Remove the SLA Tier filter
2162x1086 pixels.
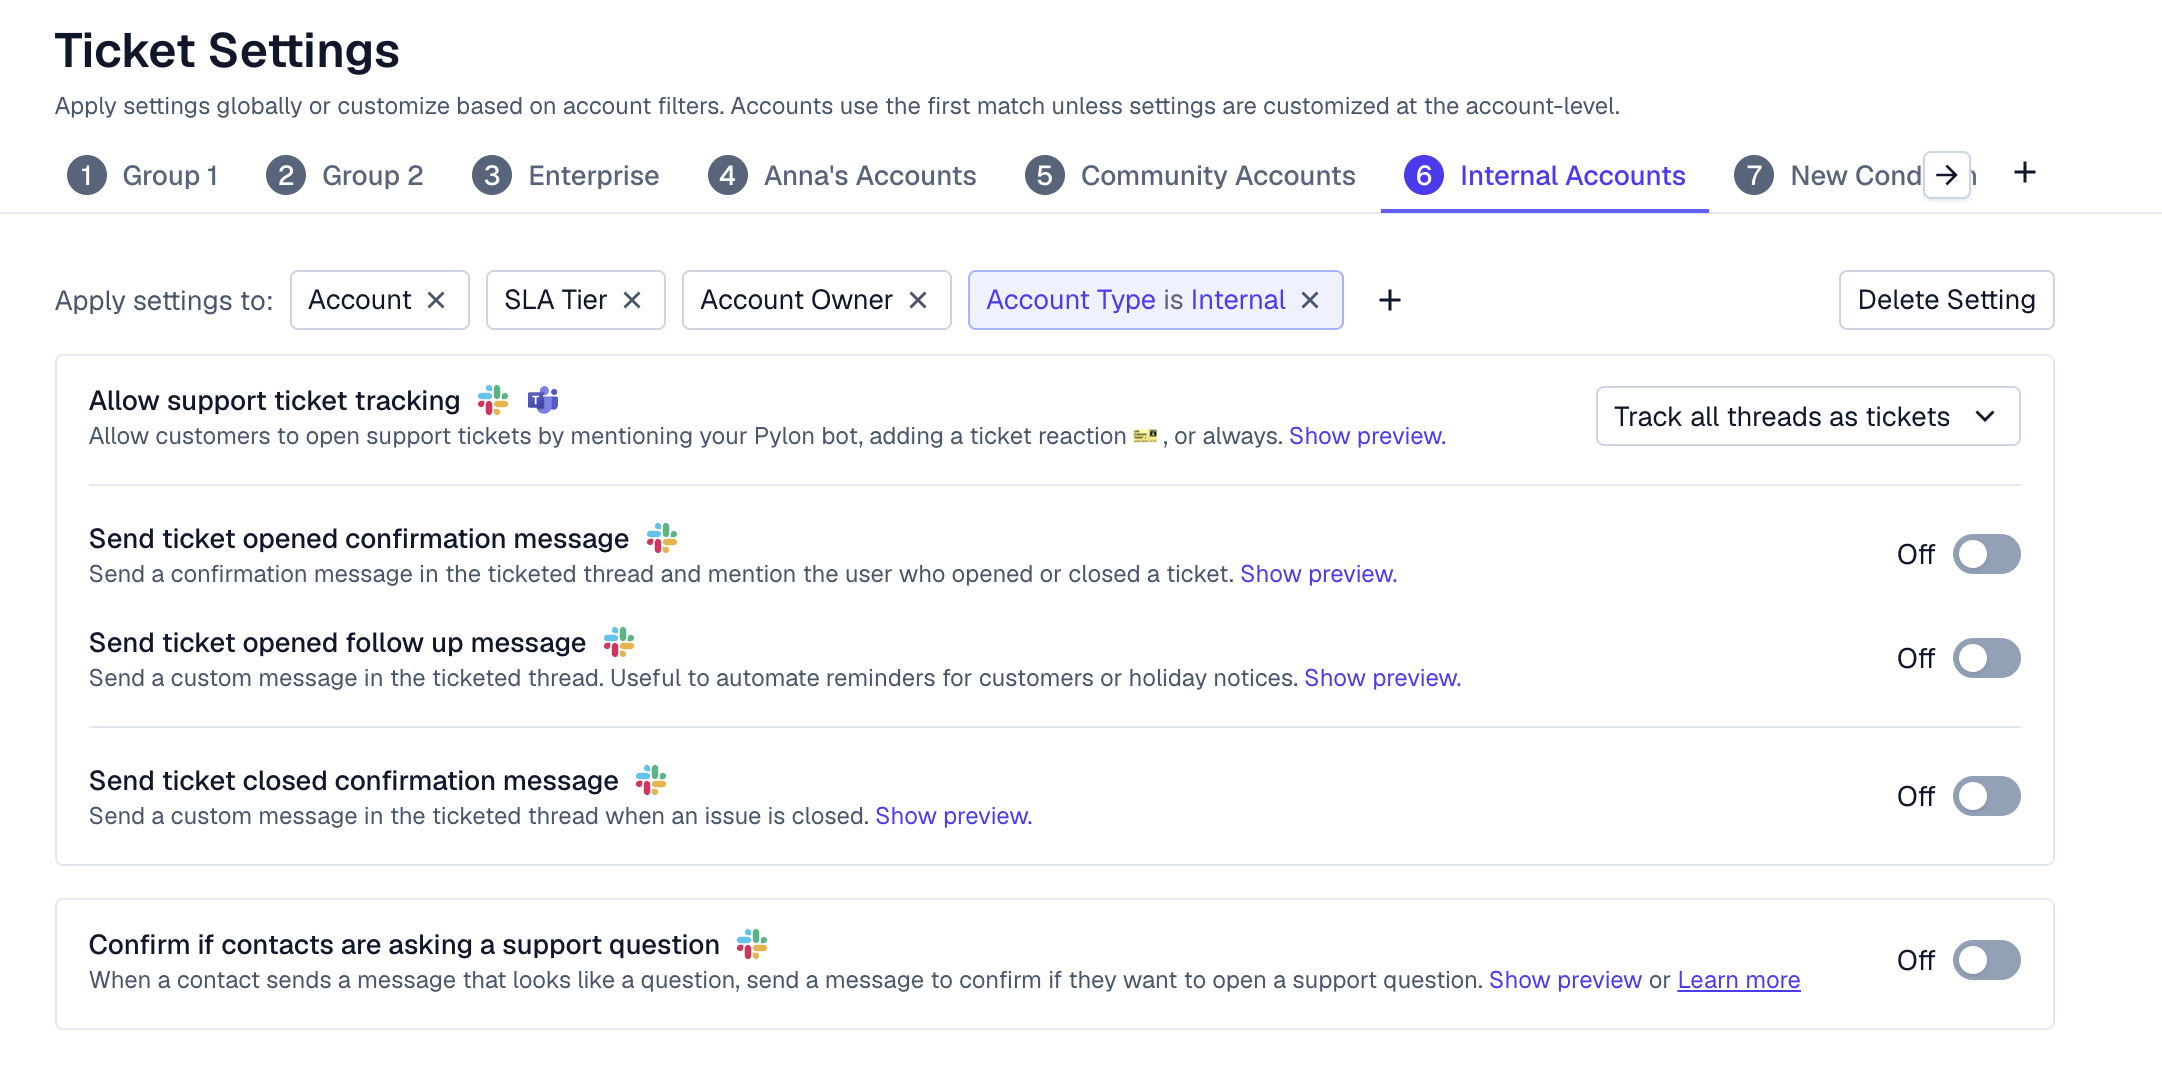pyautogui.click(x=632, y=300)
